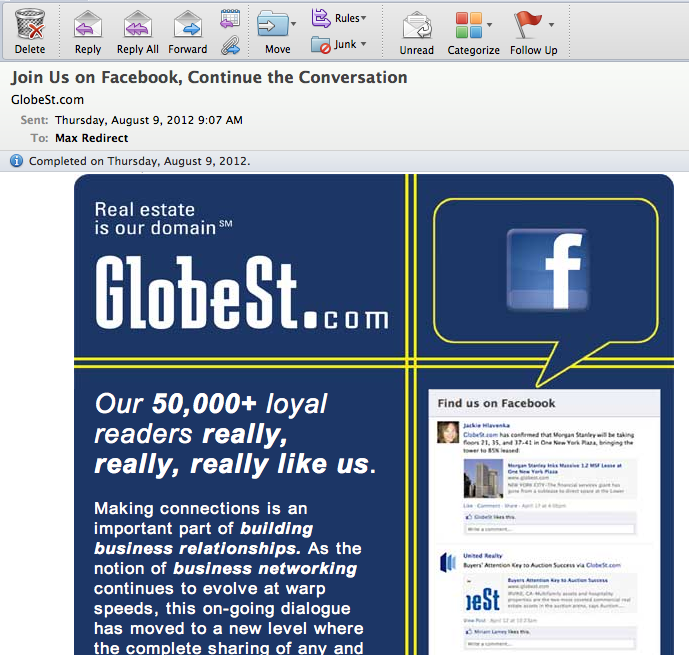689x655 pixels.
Task: Click the Attachment paperclip forward icon
Action: click(x=230, y=45)
